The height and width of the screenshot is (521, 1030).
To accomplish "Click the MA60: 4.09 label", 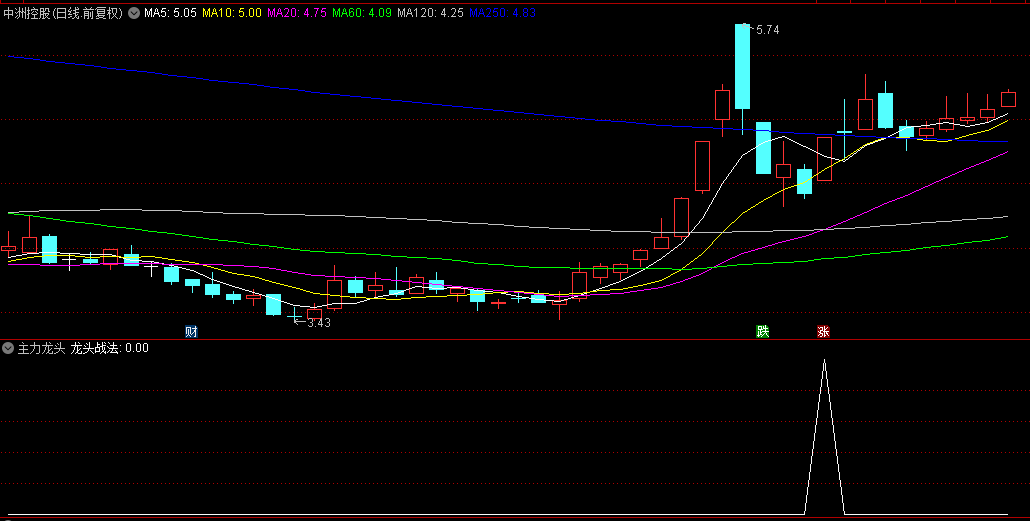I will pos(362,13).
